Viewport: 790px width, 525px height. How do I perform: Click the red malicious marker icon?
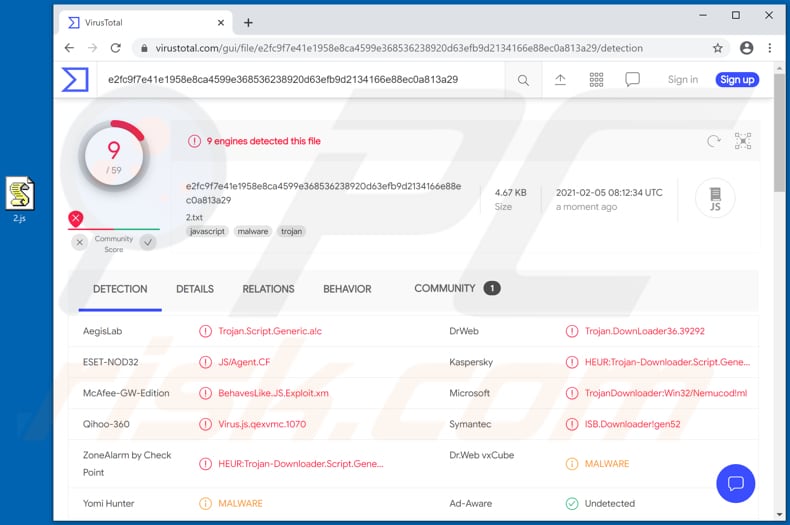(76, 219)
